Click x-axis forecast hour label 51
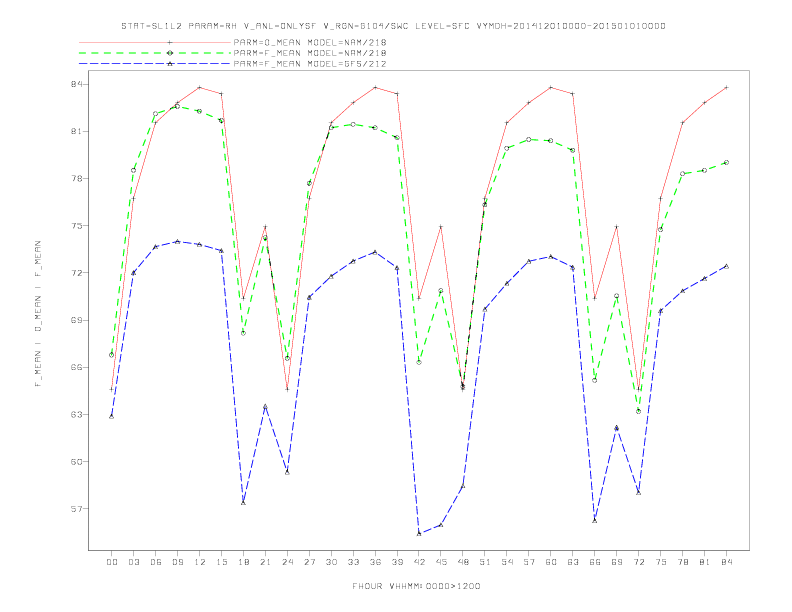Screen dimensions: 792x612 [485, 562]
